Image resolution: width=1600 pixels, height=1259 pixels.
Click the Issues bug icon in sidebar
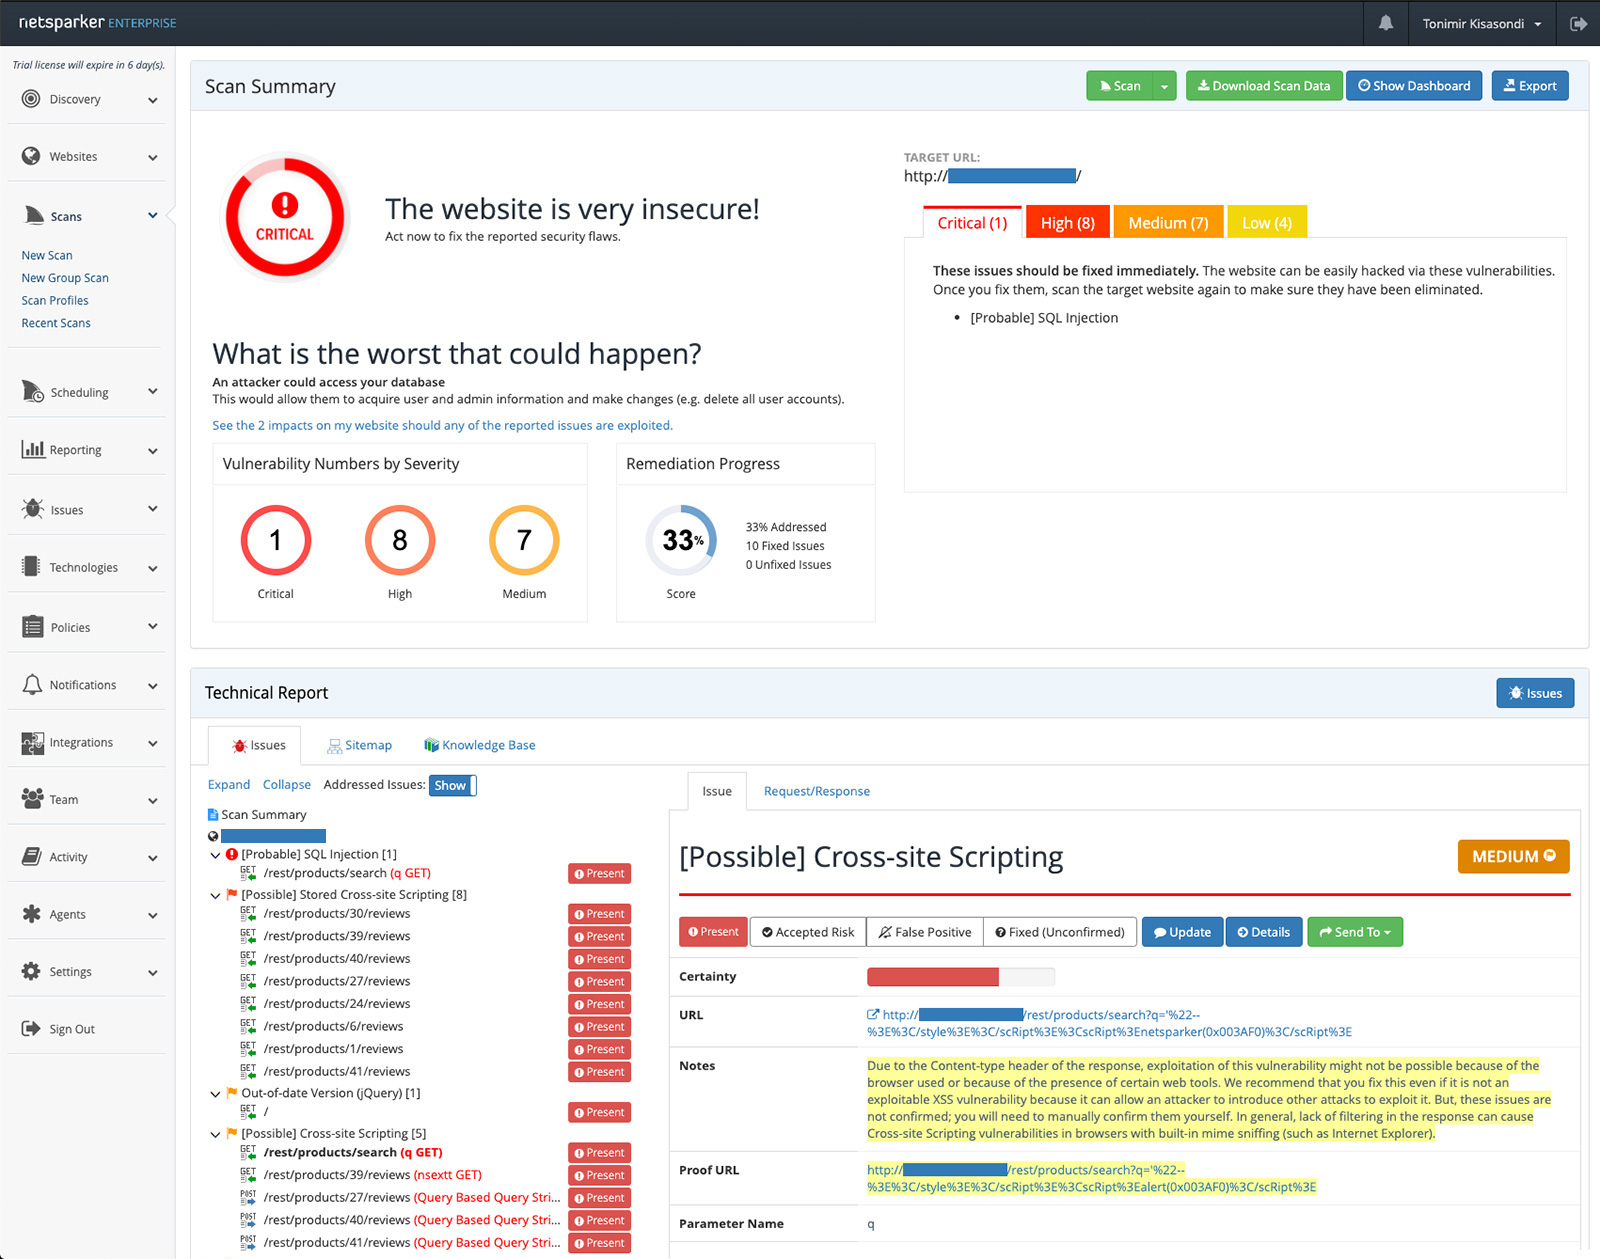(x=32, y=509)
